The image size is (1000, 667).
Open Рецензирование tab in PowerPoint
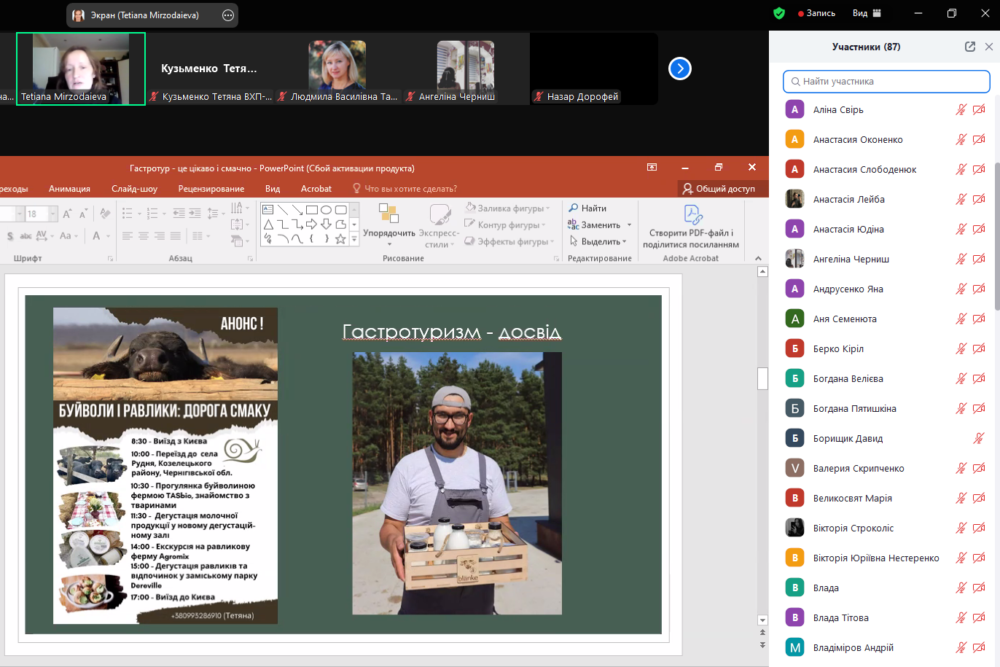pos(211,189)
